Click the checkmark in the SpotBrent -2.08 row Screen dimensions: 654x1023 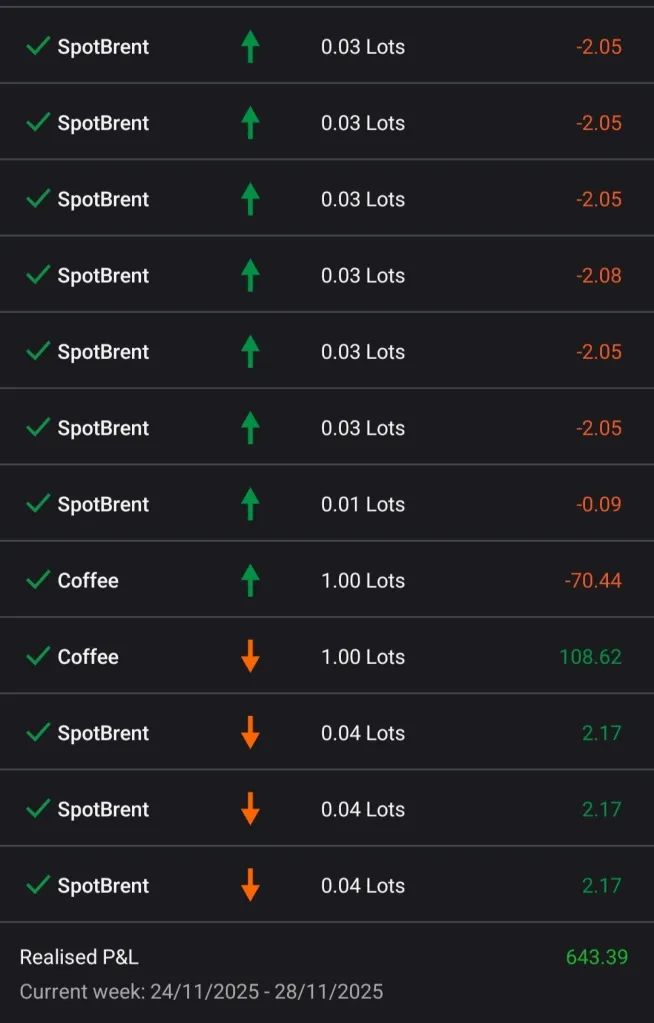click(x=38, y=275)
